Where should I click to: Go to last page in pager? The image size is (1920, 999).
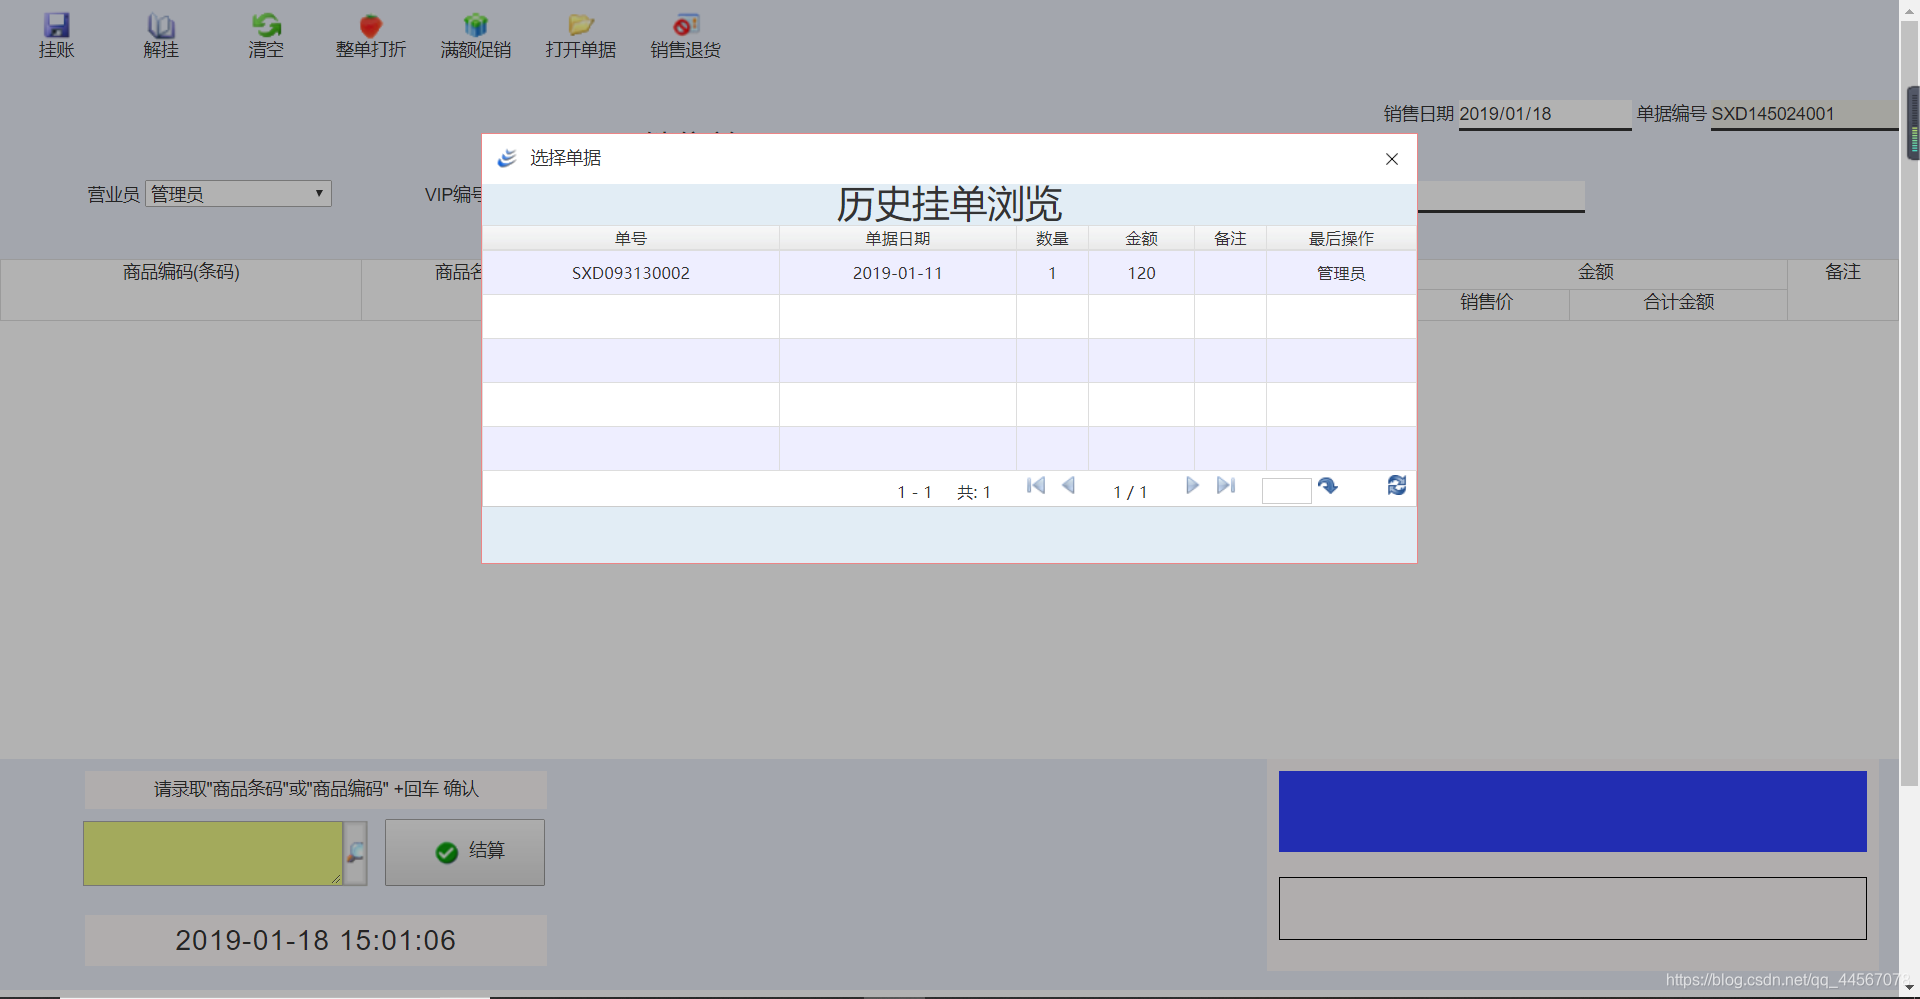(x=1226, y=486)
